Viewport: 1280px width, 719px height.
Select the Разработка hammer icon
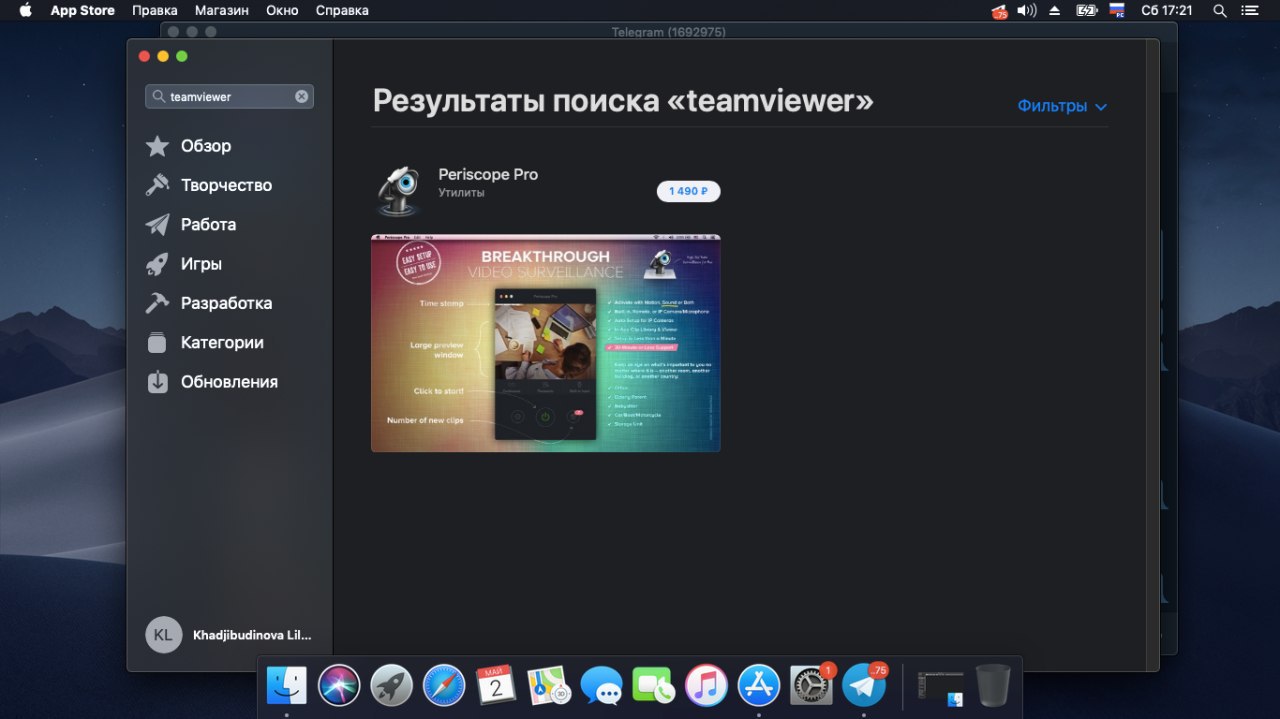click(157, 303)
